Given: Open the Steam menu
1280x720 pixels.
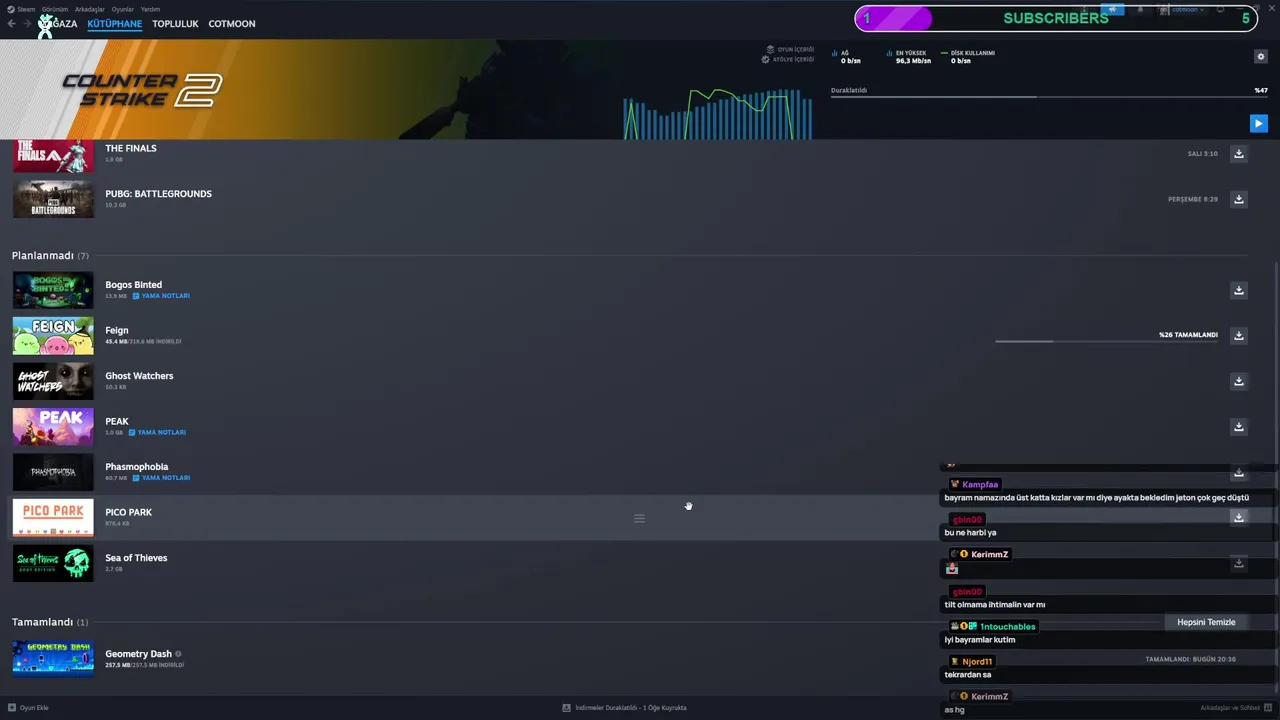Looking at the screenshot, I should coord(25,9).
